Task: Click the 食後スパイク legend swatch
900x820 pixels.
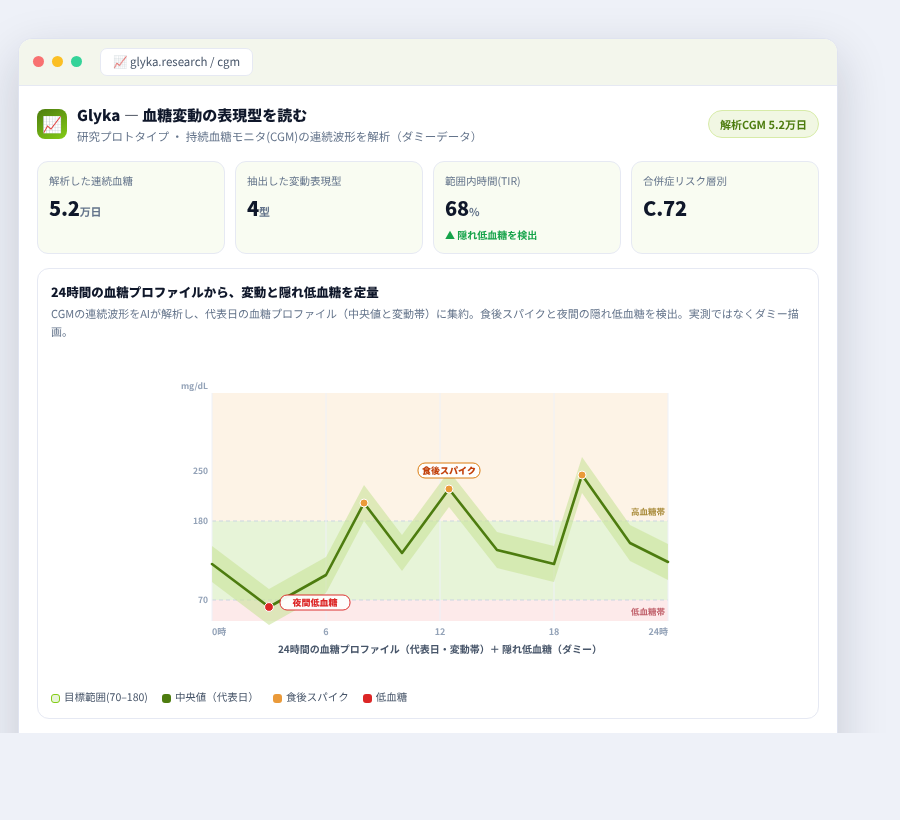Action: point(277,698)
